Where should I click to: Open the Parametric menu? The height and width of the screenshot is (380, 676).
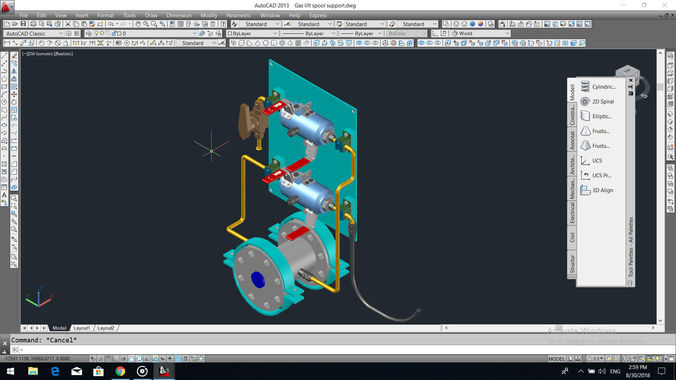coord(238,15)
